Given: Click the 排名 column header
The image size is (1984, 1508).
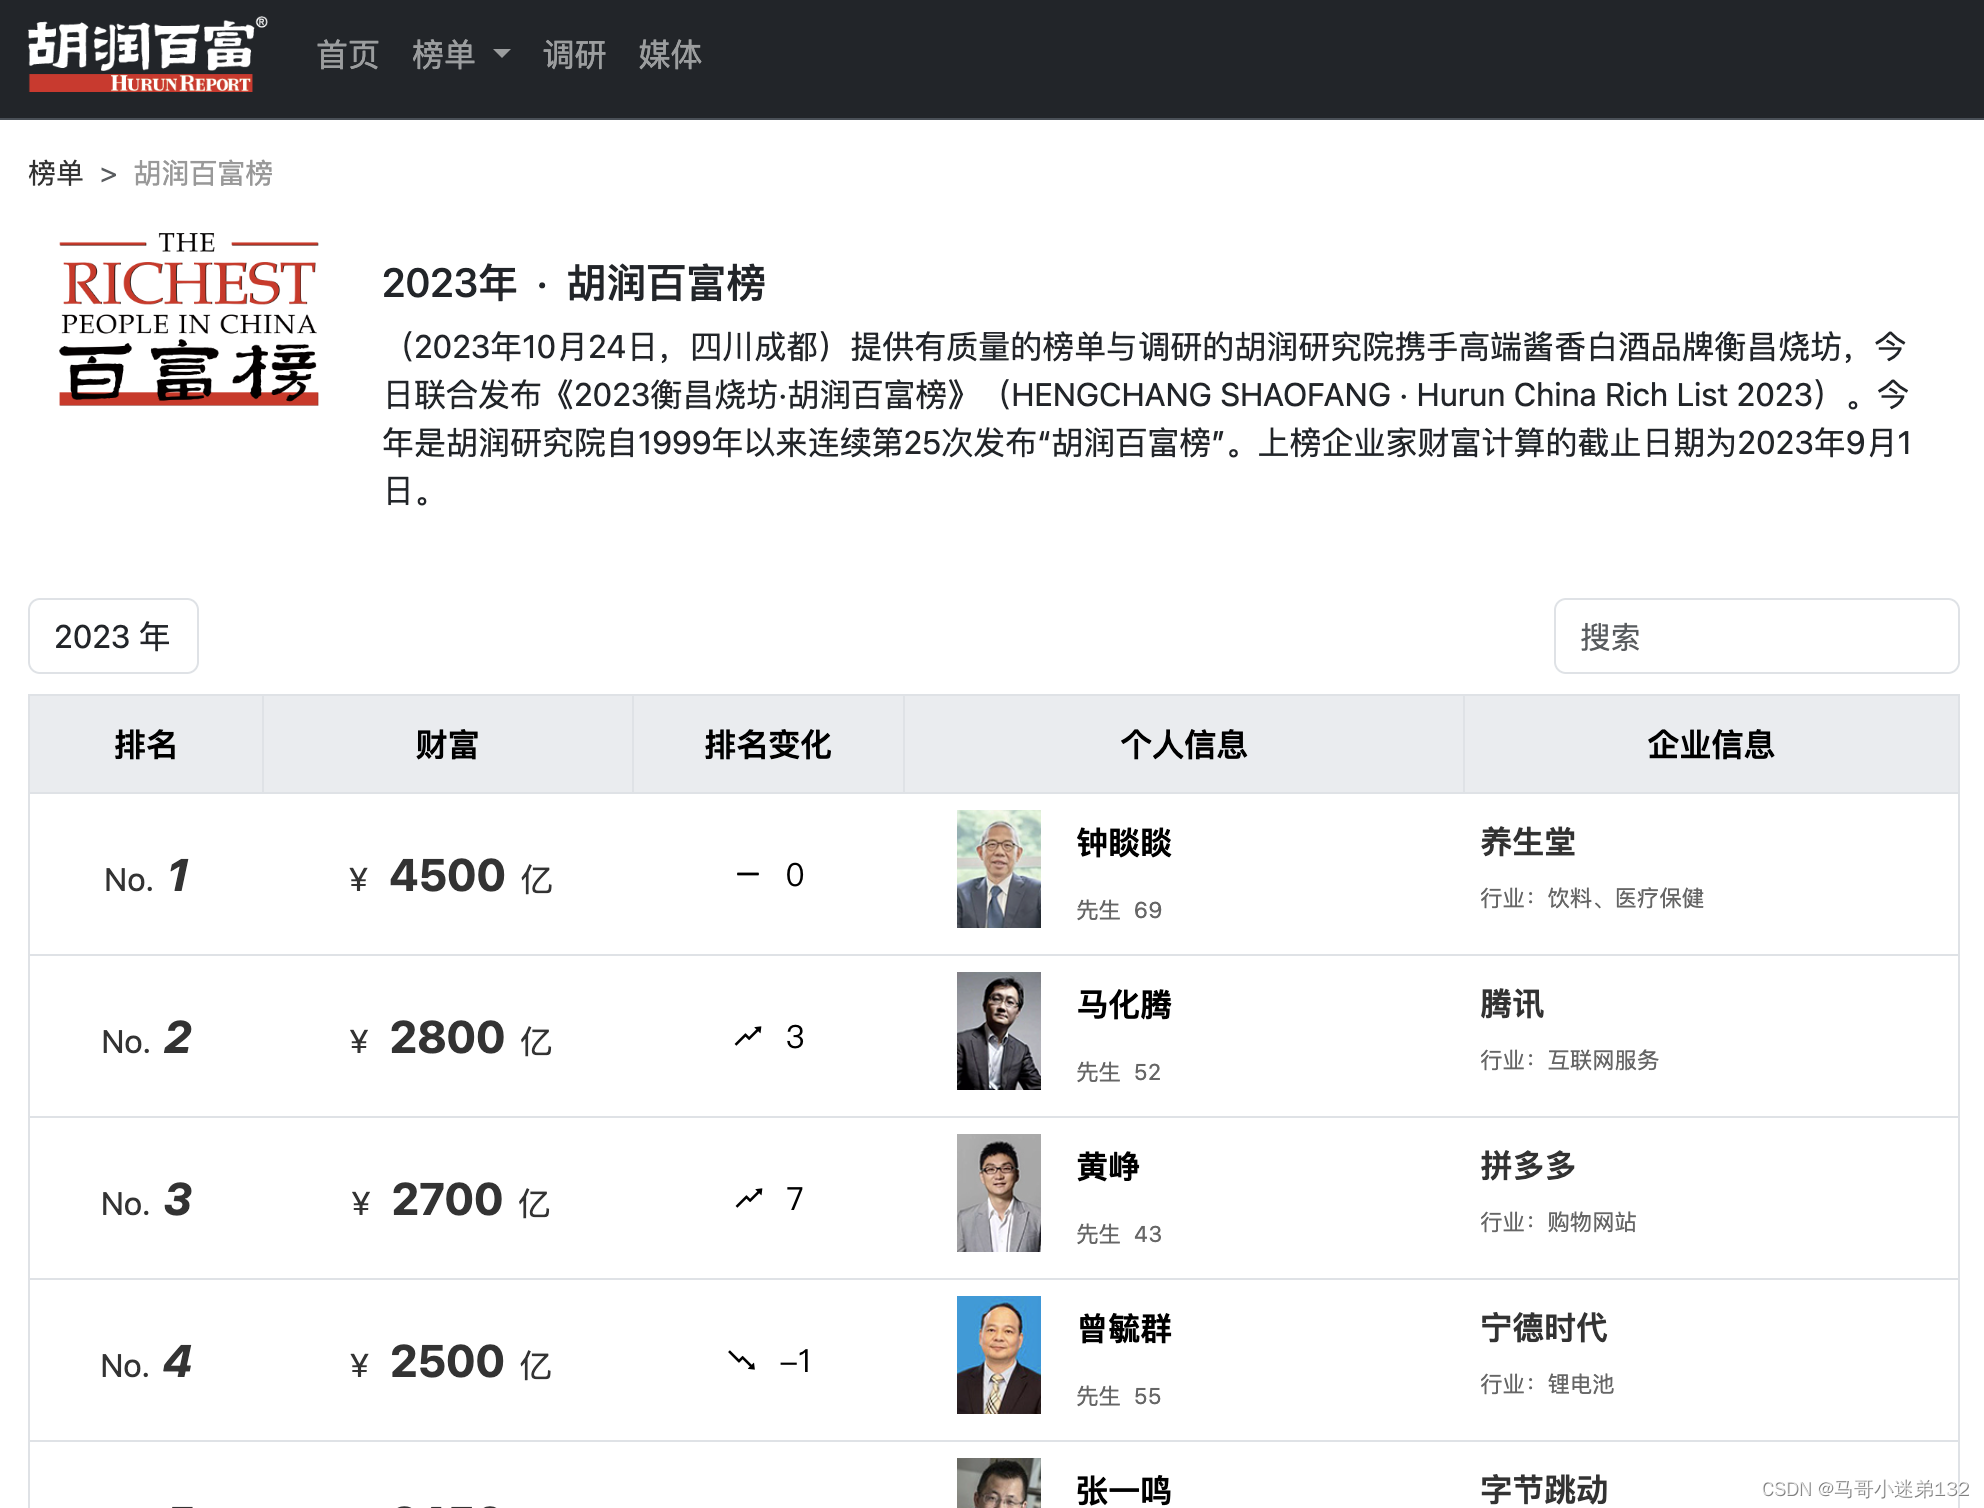Looking at the screenshot, I should [146, 744].
